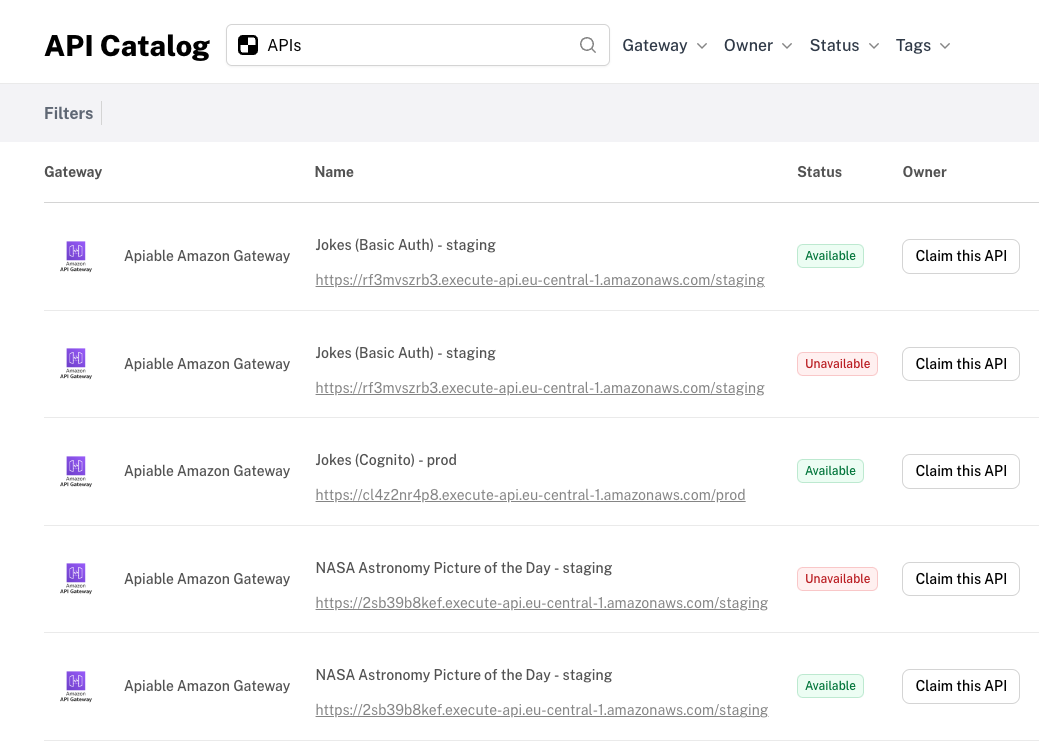Image resolution: width=1039 pixels, height=744 pixels.
Task: Claim the first Jokes (Basic Auth) API
Action: point(960,256)
